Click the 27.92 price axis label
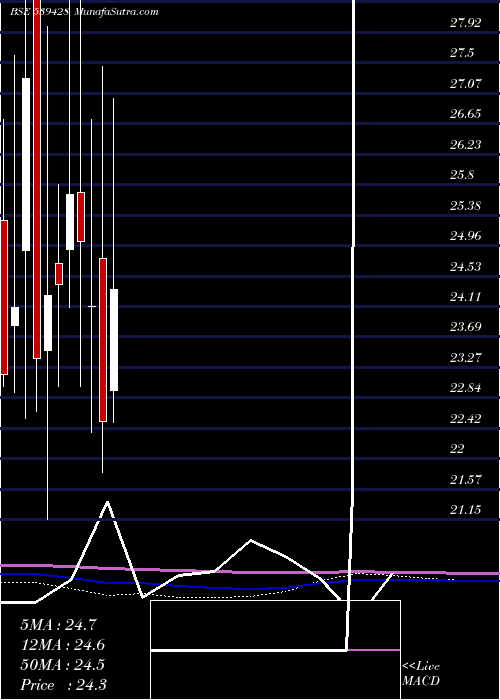This screenshot has height=700, width=500. pyautogui.click(x=466, y=23)
